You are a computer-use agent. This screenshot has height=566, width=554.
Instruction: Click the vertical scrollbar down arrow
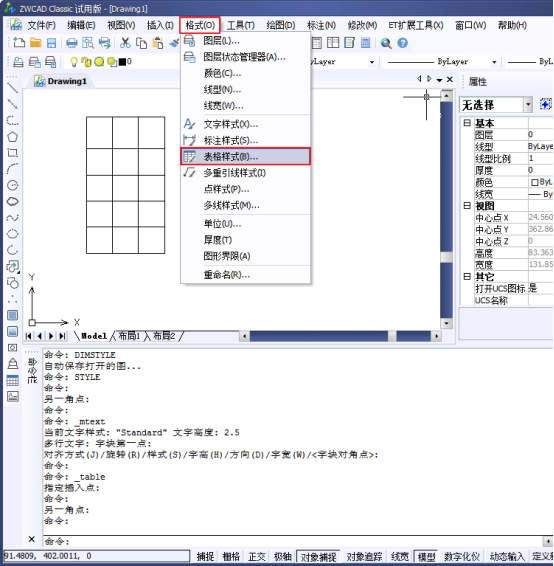(x=446, y=323)
